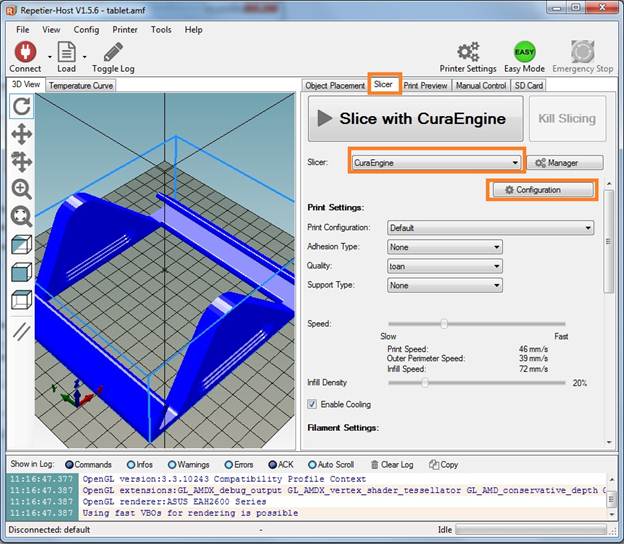The height and width of the screenshot is (544, 624).
Task: Open the Config menu
Action: 86,30
